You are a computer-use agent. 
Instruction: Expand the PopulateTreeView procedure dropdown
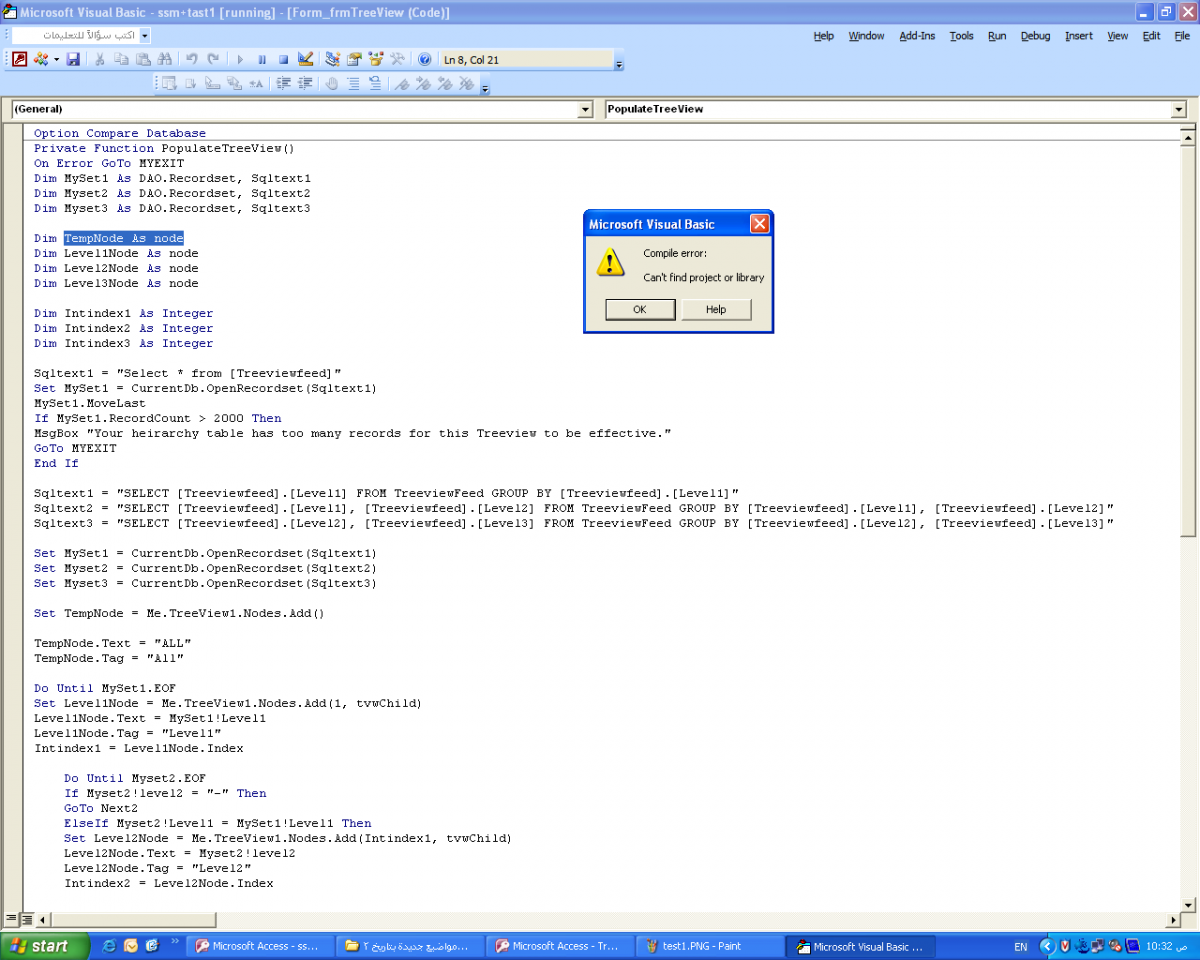click(x=1178, y=109)
